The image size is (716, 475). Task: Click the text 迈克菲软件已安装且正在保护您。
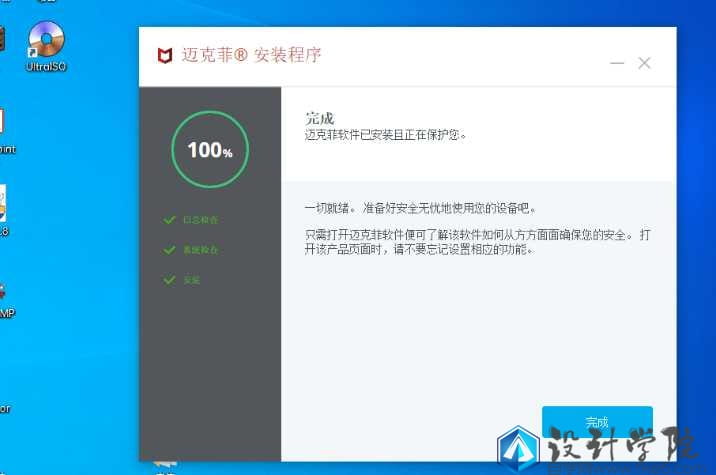pyautogui.click(x=385, y=135)
